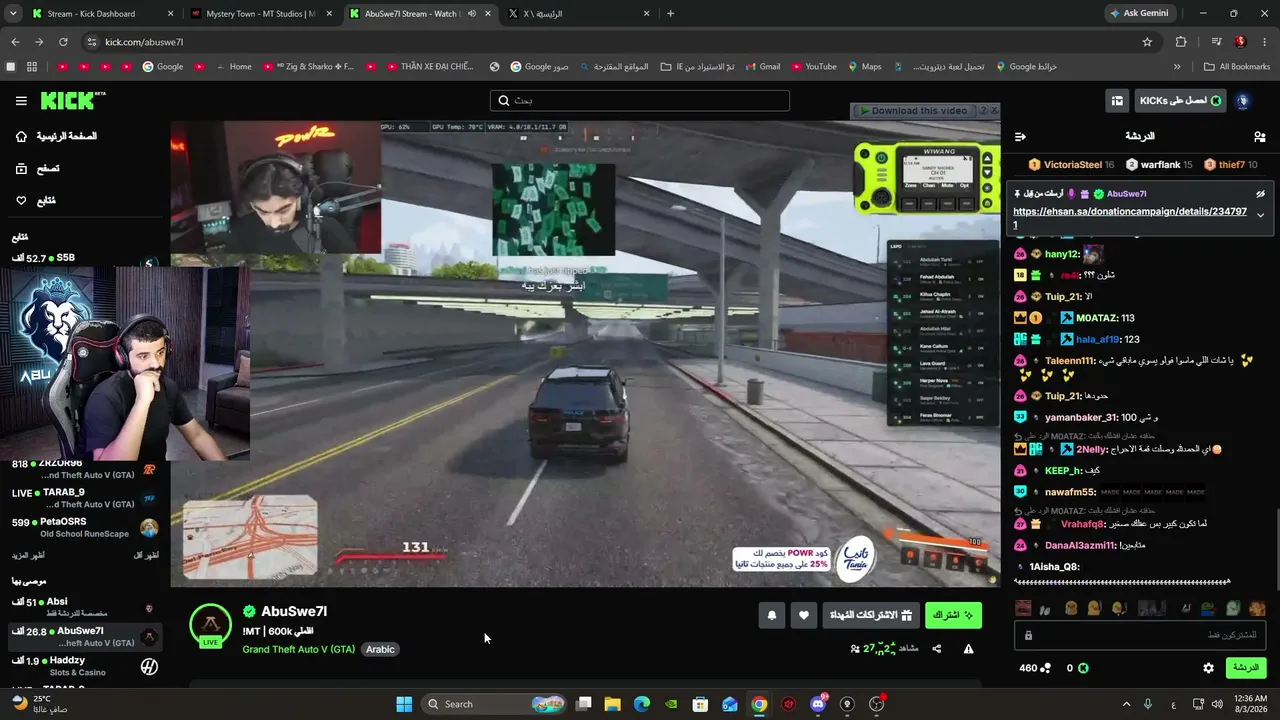
Task: Open File Explorer from the taskbar
Action: pos(613,704)
